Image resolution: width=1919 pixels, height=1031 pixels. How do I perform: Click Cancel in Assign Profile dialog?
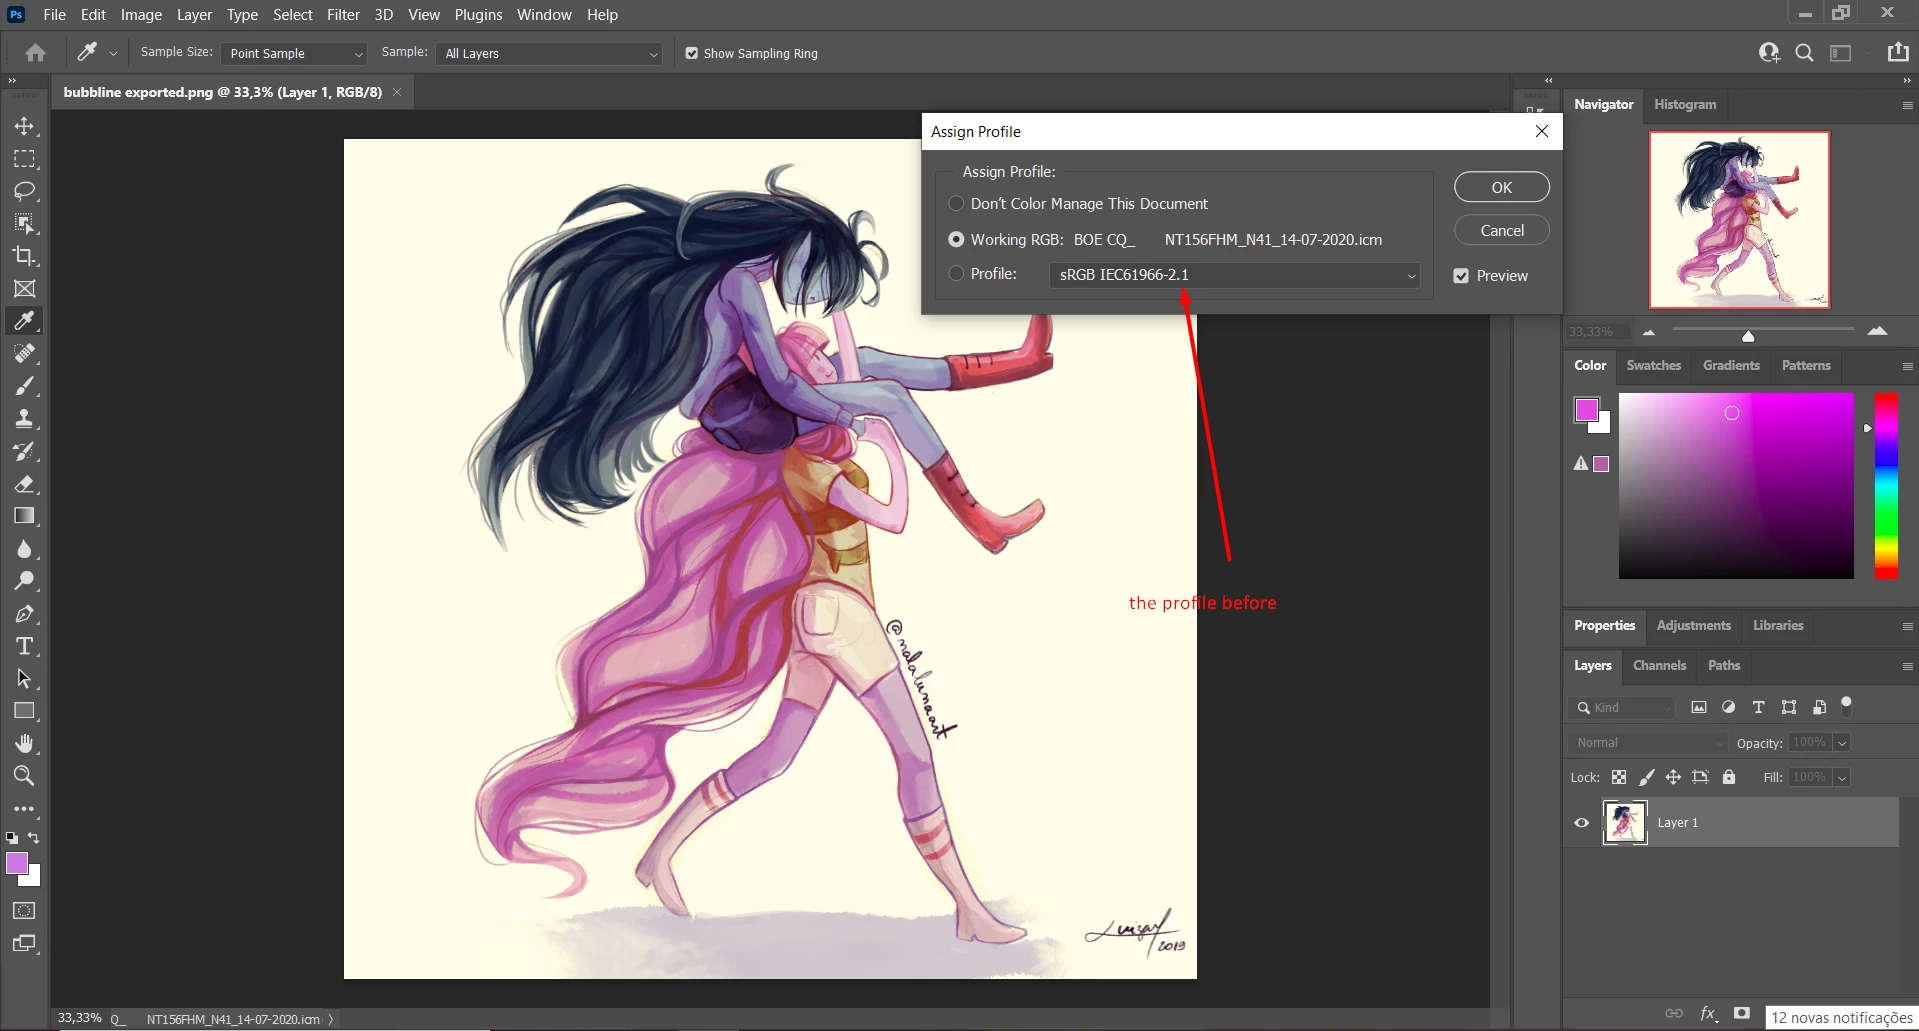(x=1502, y=230)
